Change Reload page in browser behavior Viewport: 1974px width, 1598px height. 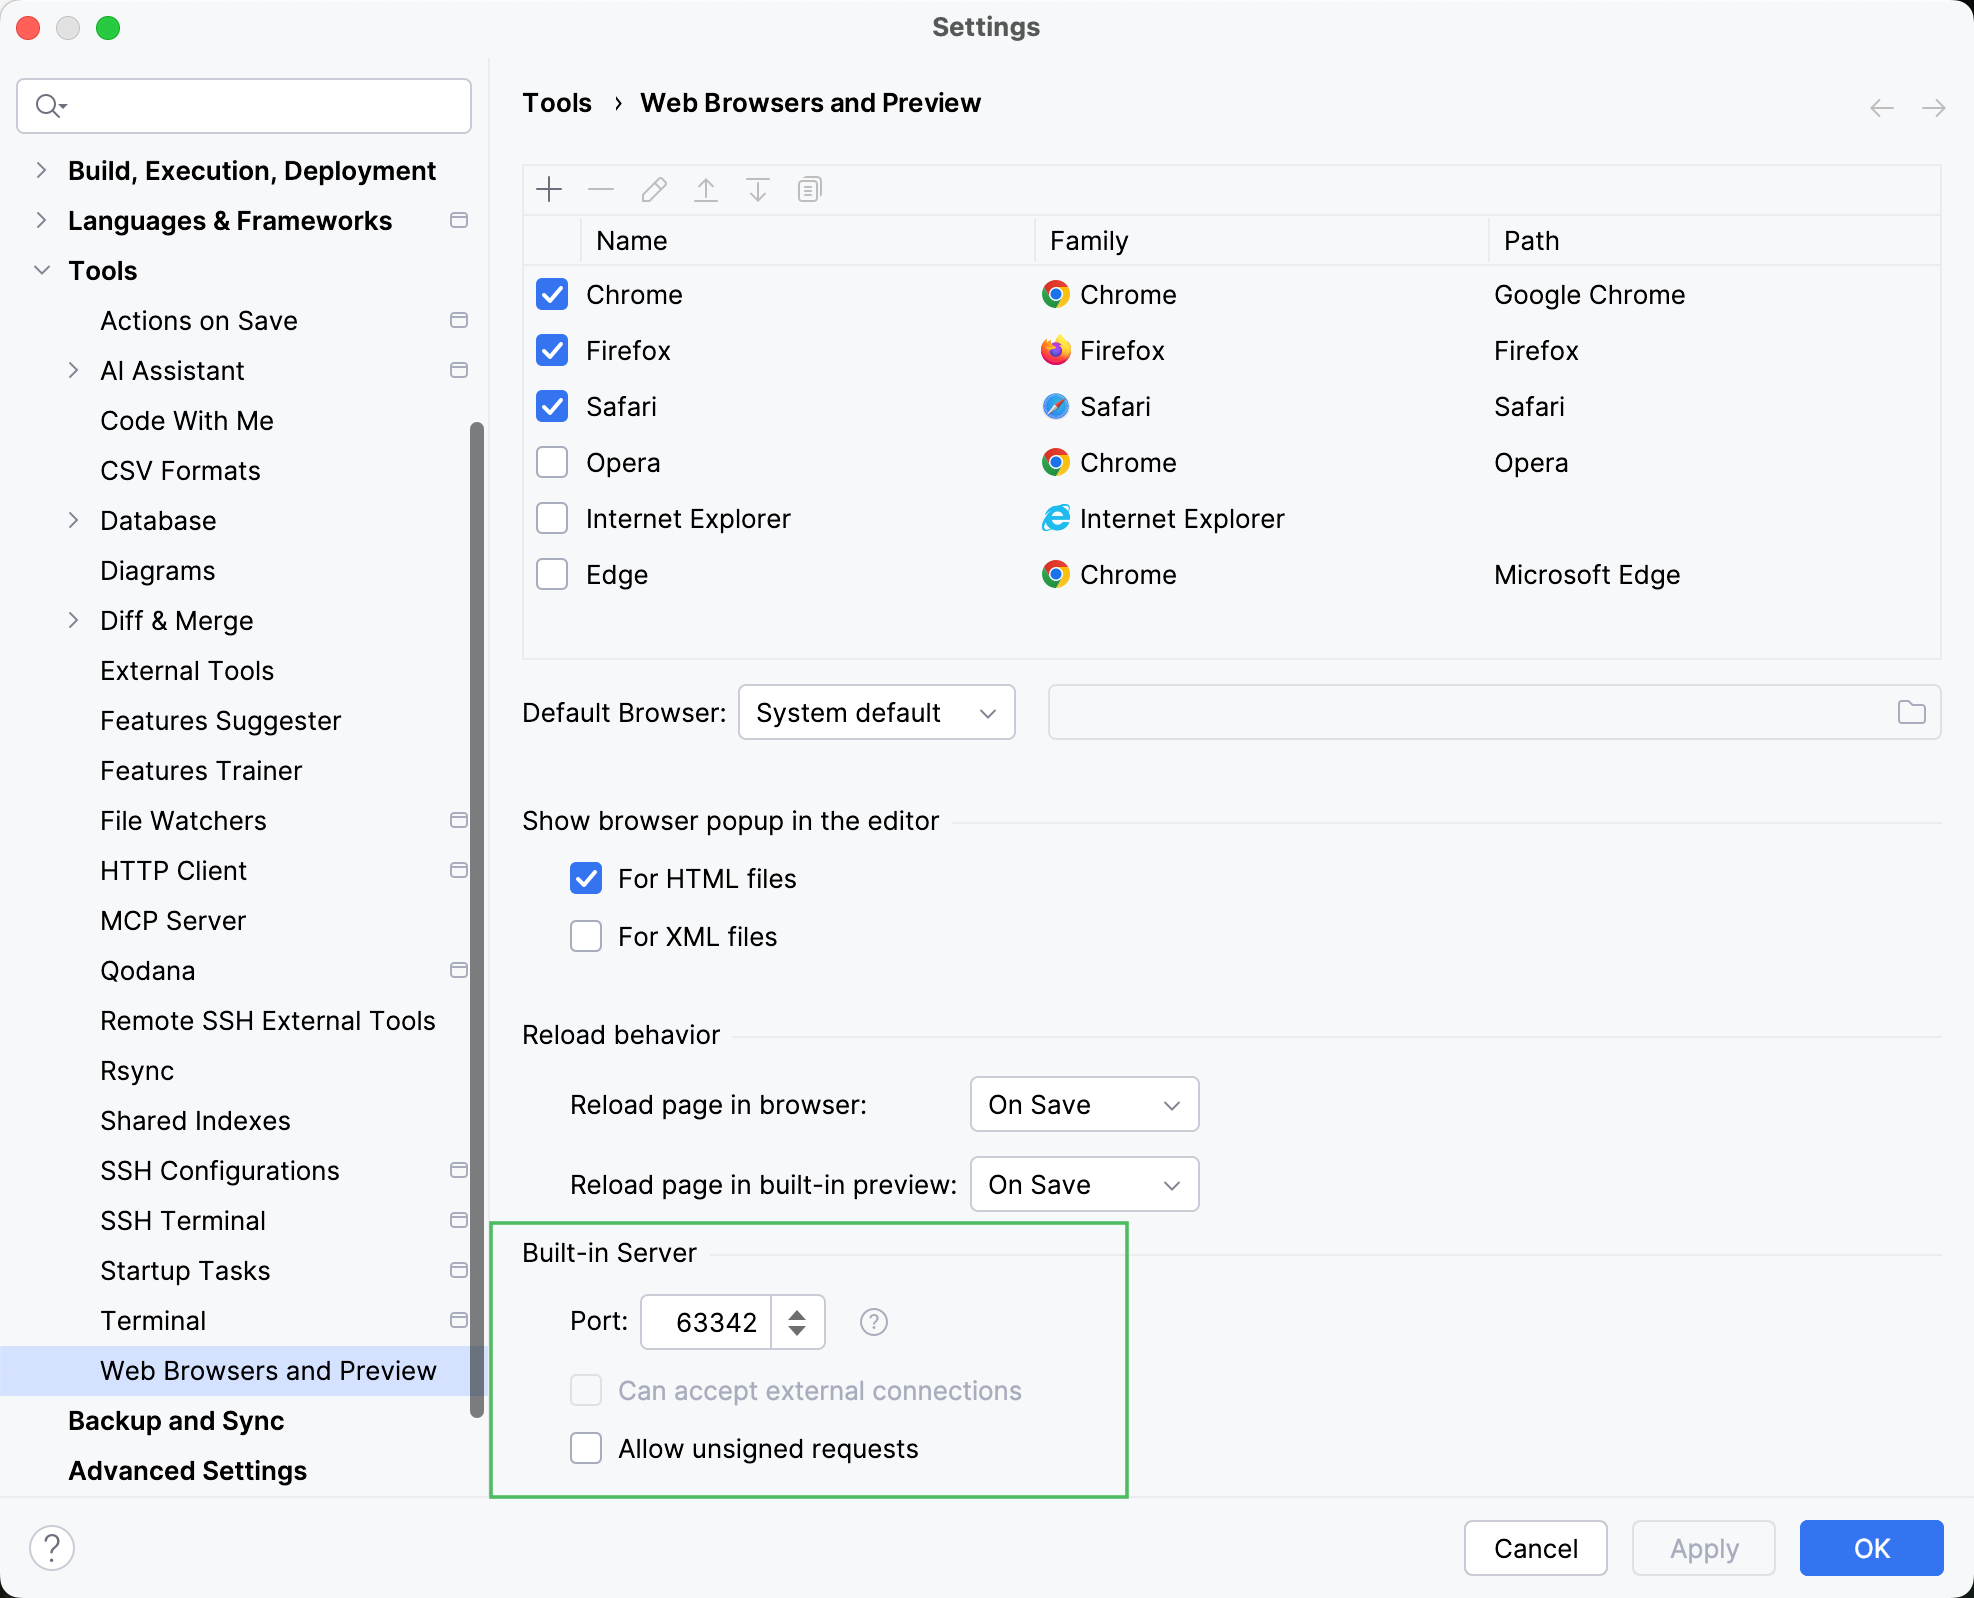pos(1084,1104)
